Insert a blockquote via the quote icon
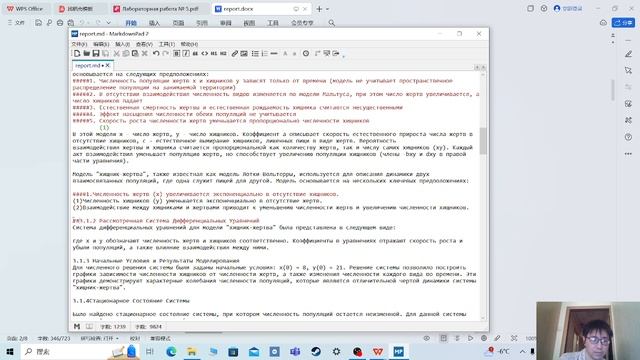This screenshot has height=360, width=640. pyautogui.click(x=195, y=53)
